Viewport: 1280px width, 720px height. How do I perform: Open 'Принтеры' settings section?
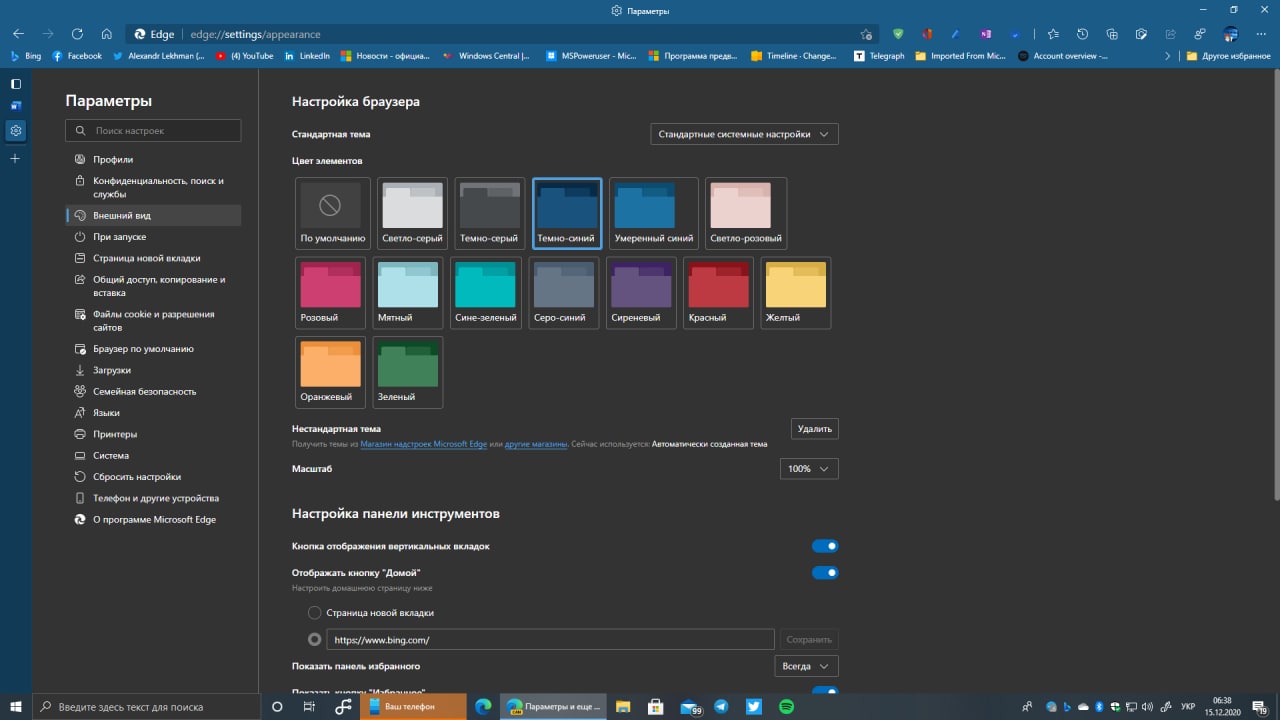click(x=153, y=434)
